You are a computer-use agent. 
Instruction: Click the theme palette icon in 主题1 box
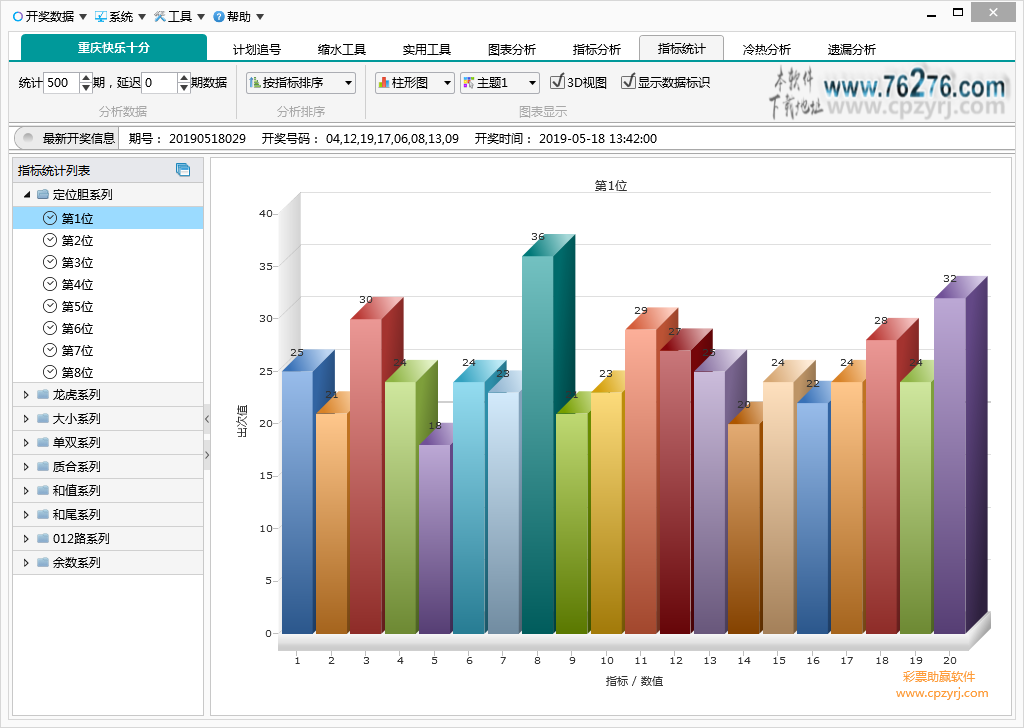point(469,82)
